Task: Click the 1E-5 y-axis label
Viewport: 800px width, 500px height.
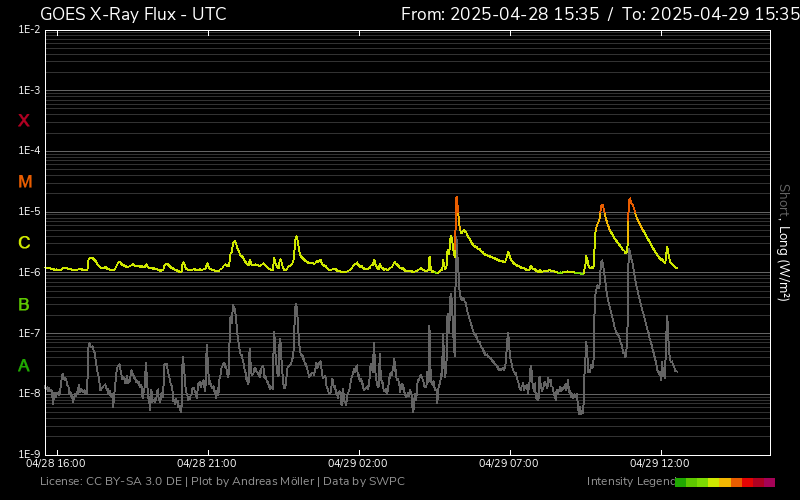Action: (x=29, y=211)
